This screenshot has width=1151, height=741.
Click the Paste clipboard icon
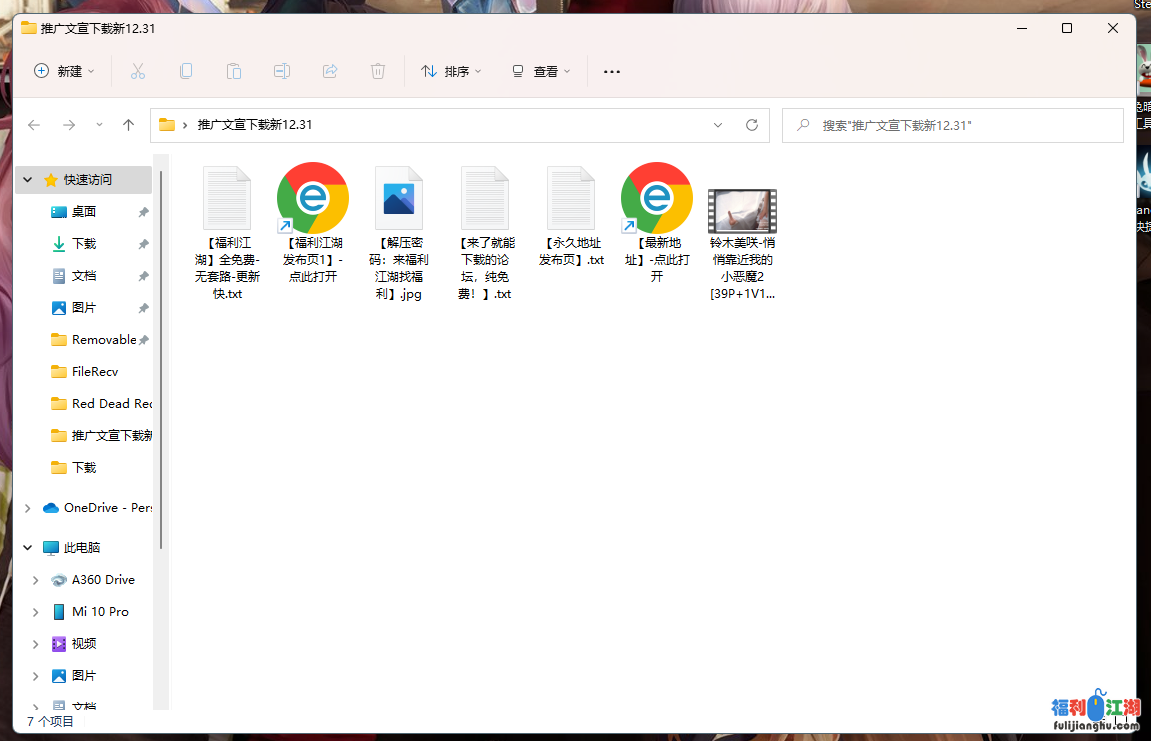click(234, 71)
